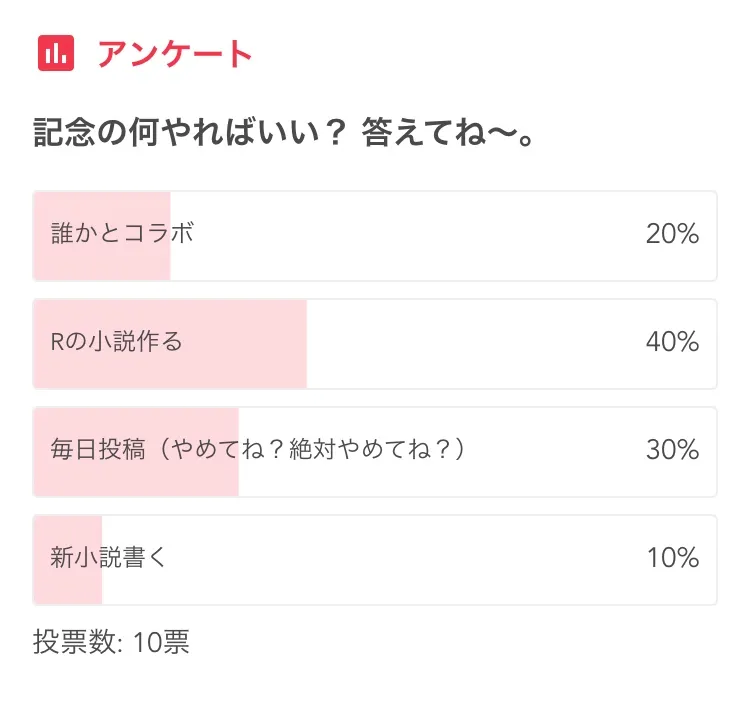The height and width of the screenshot is (719, 750).
Task: Click the 20% result percentage
Action: click(x=671, y=235)
